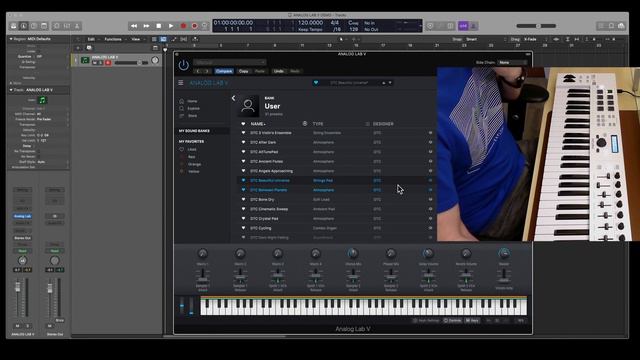Go to previous preset with up arrow
The height and width of the screenshot is (360, 640).
tap(384, 82)
